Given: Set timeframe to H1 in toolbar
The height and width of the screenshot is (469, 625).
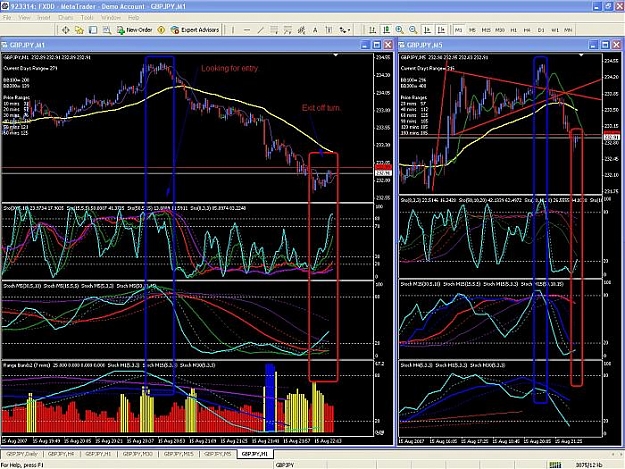Looking at the screenshot, I should pyautogui.click(x=513, y=30).
